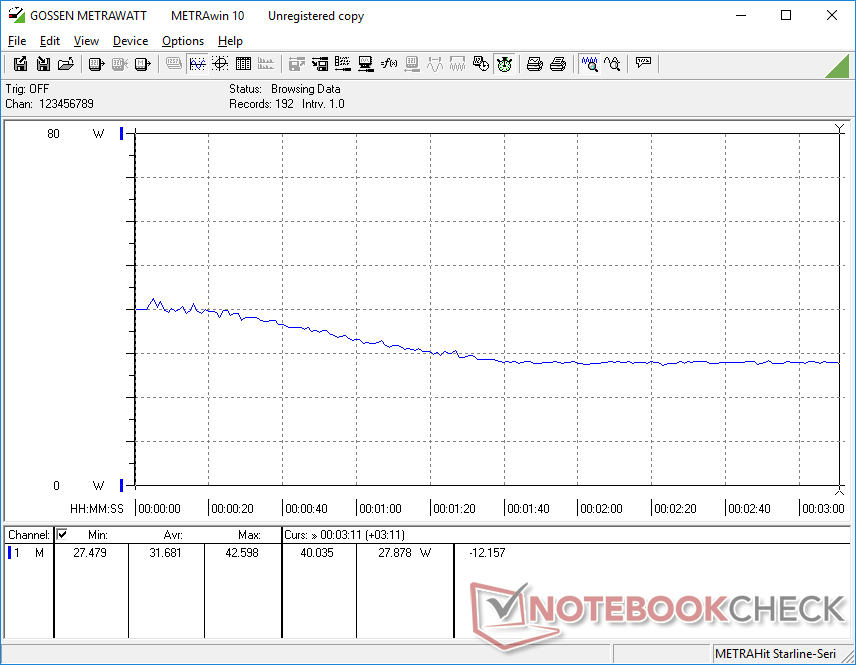856x665 pixels.
Task: Click the green stopwatch timer icon
Action: 504,64
